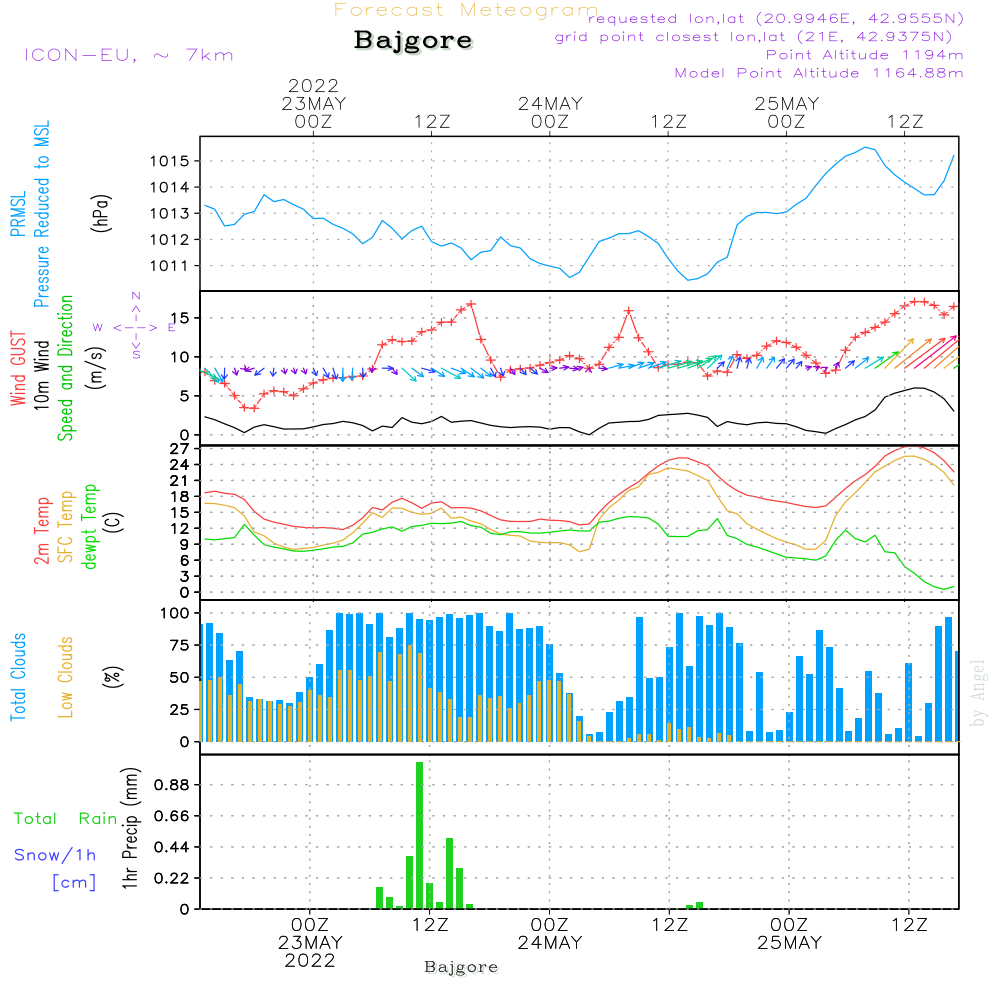Viewport: 1000px width, 1000px height.
Task: Click the wind direction compass legend
Action: 135,326
